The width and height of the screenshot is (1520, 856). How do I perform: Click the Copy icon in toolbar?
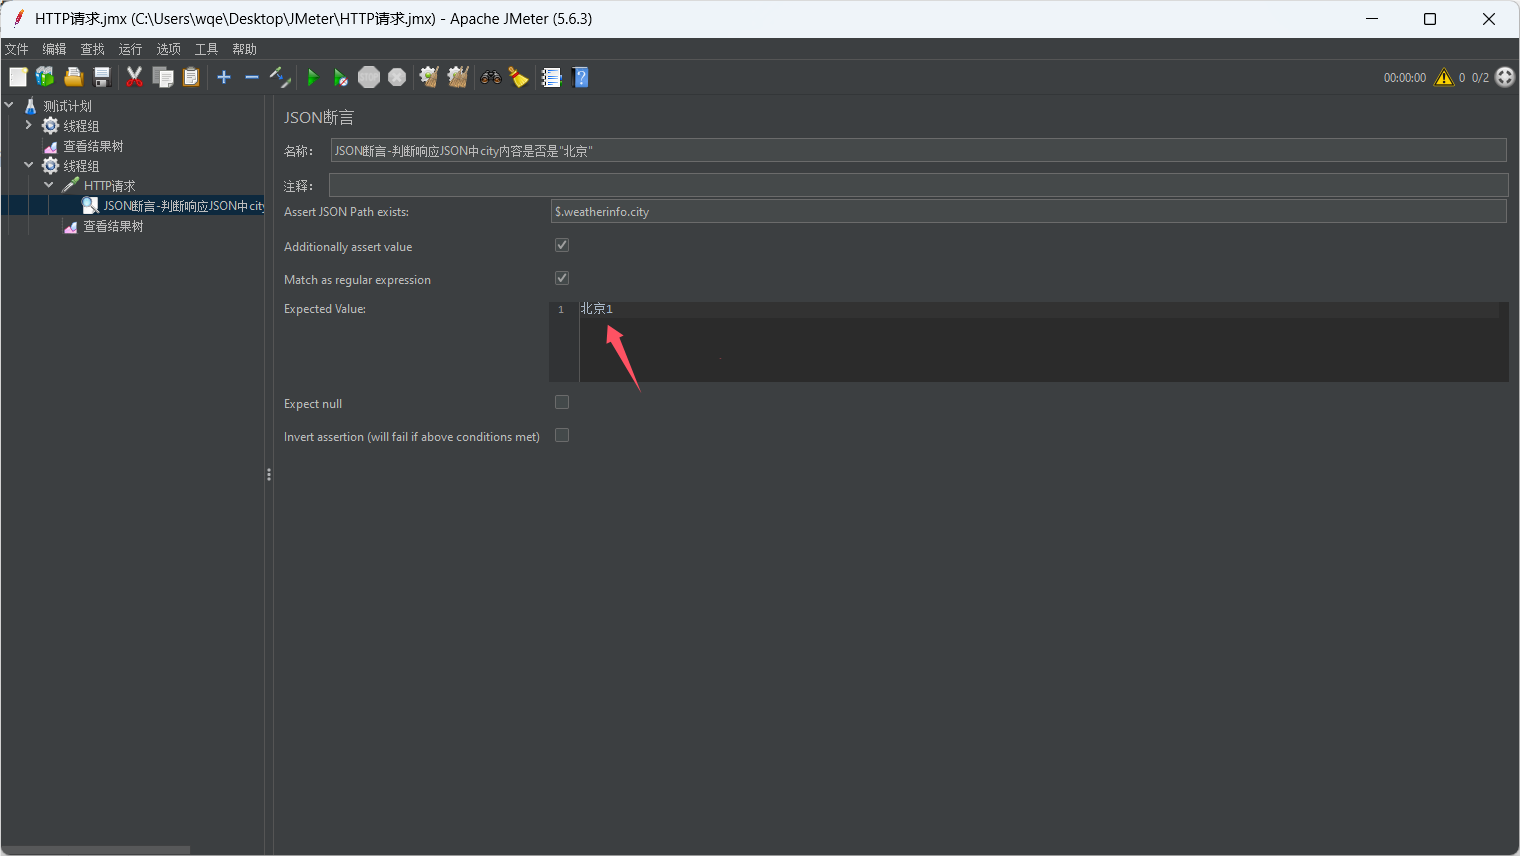tap(163, 77)
